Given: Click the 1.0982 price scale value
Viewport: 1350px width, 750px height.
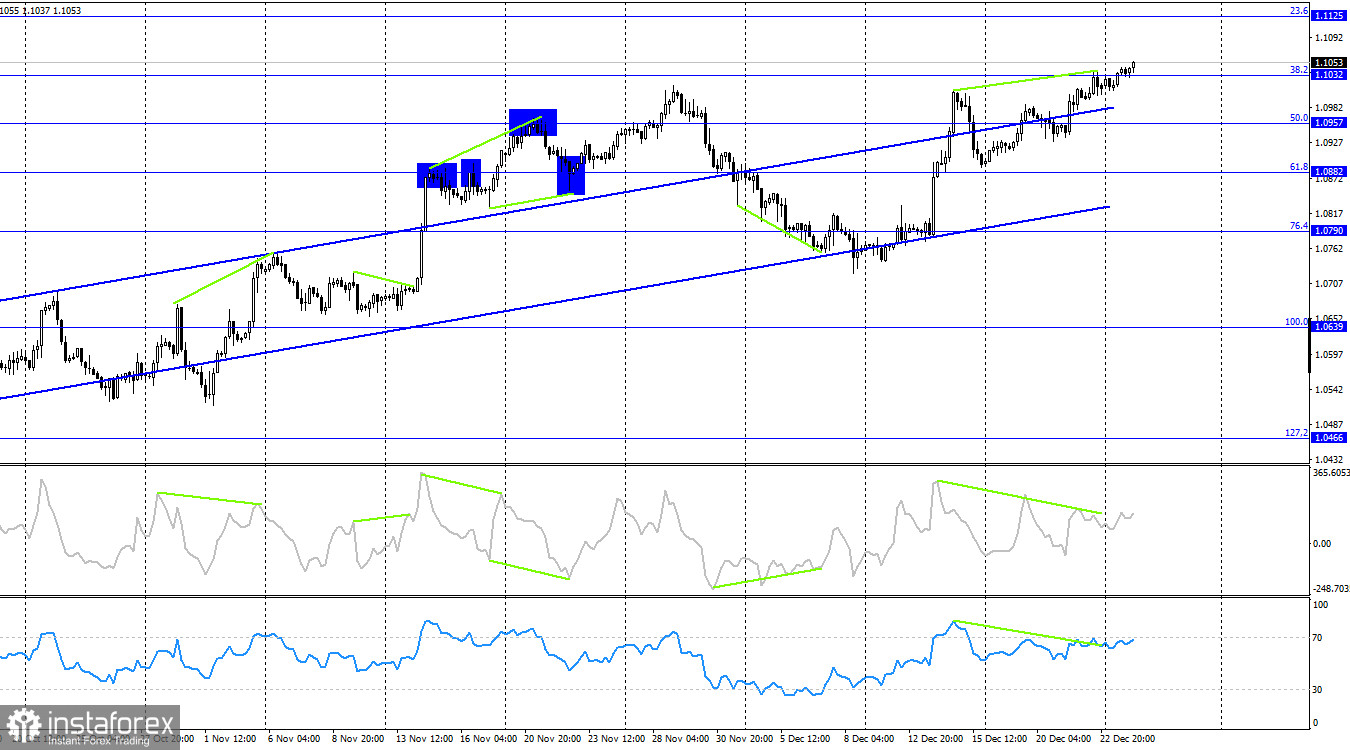Looking at the screenshot, I should tap(1330, 107).
